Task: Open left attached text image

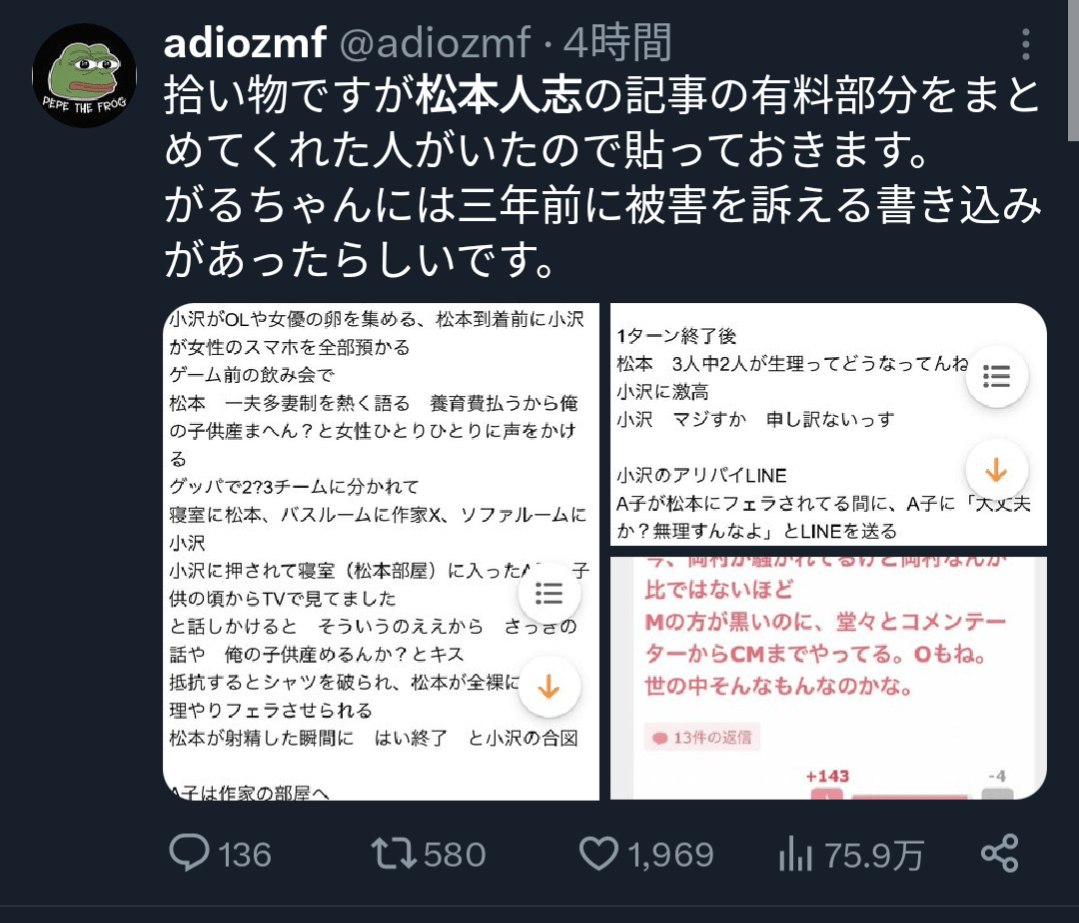Action: click(381, 551)
